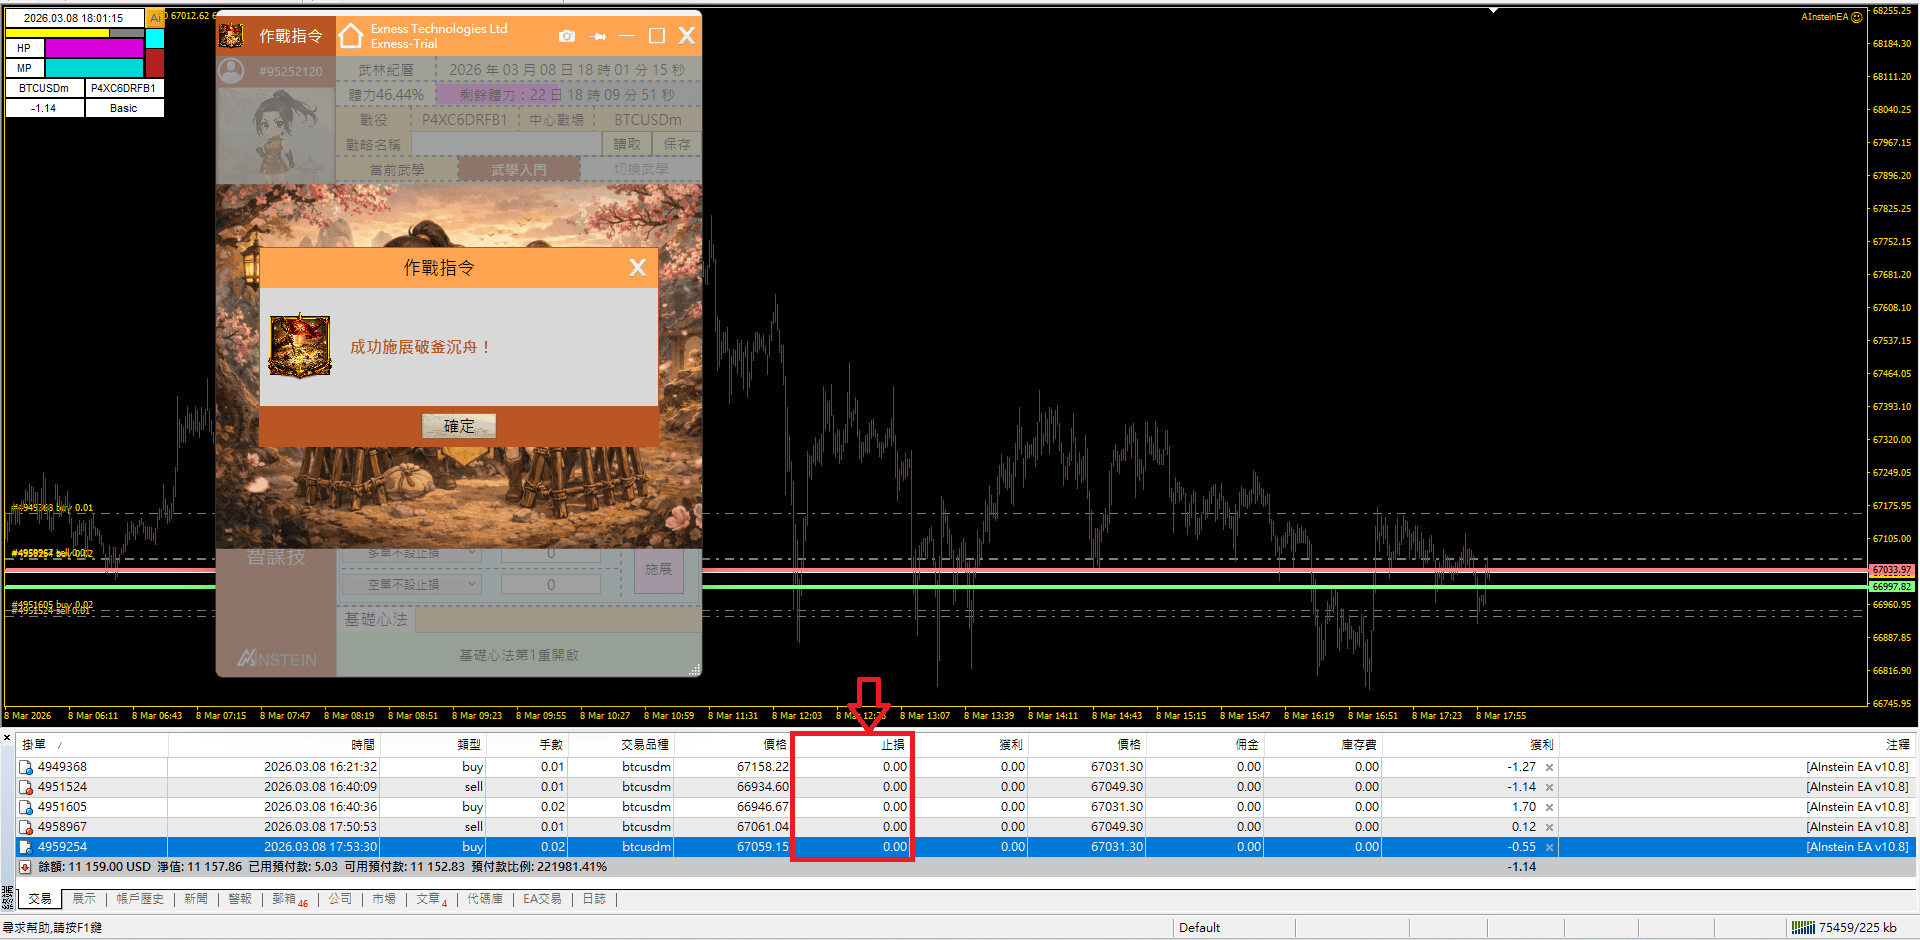Screen dimensions: 1920x940
Task: Click the treasure icon inside the message dialog
Action: pyautogui.click(x=300, y=346)
